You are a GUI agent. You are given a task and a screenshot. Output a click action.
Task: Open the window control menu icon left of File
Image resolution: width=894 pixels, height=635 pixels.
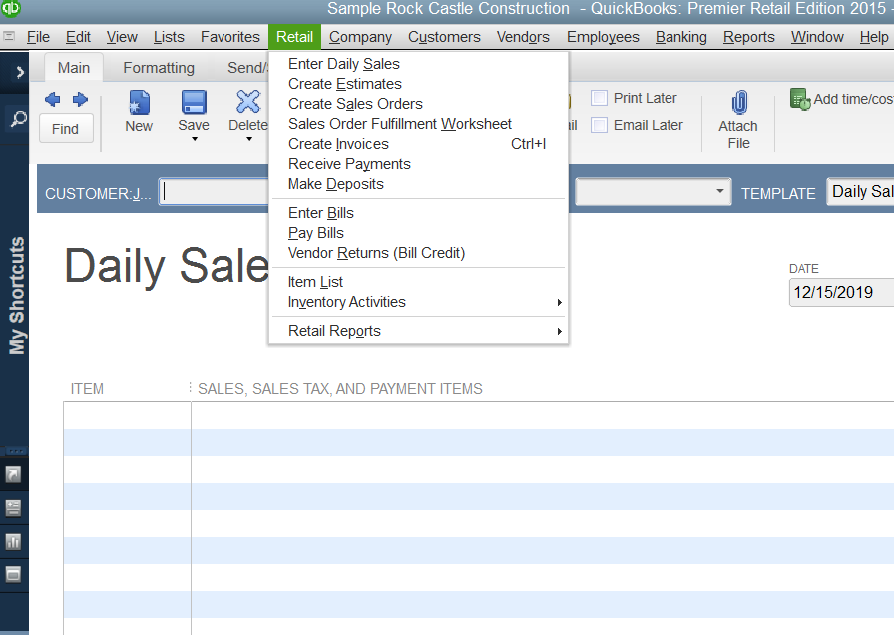9,36
